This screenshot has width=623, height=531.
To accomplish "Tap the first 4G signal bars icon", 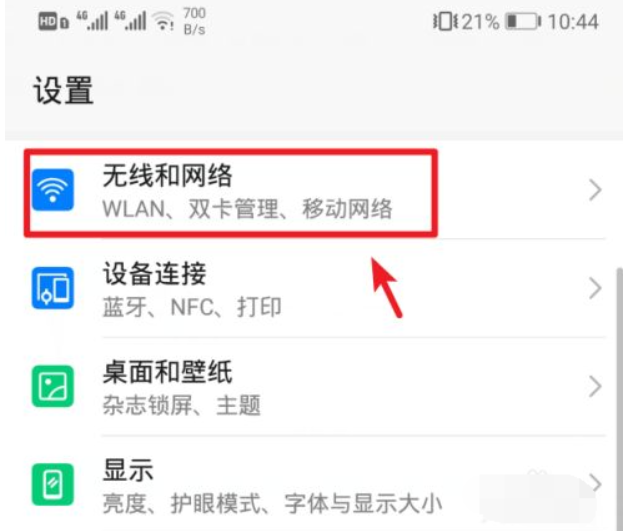I will [92, 21].
